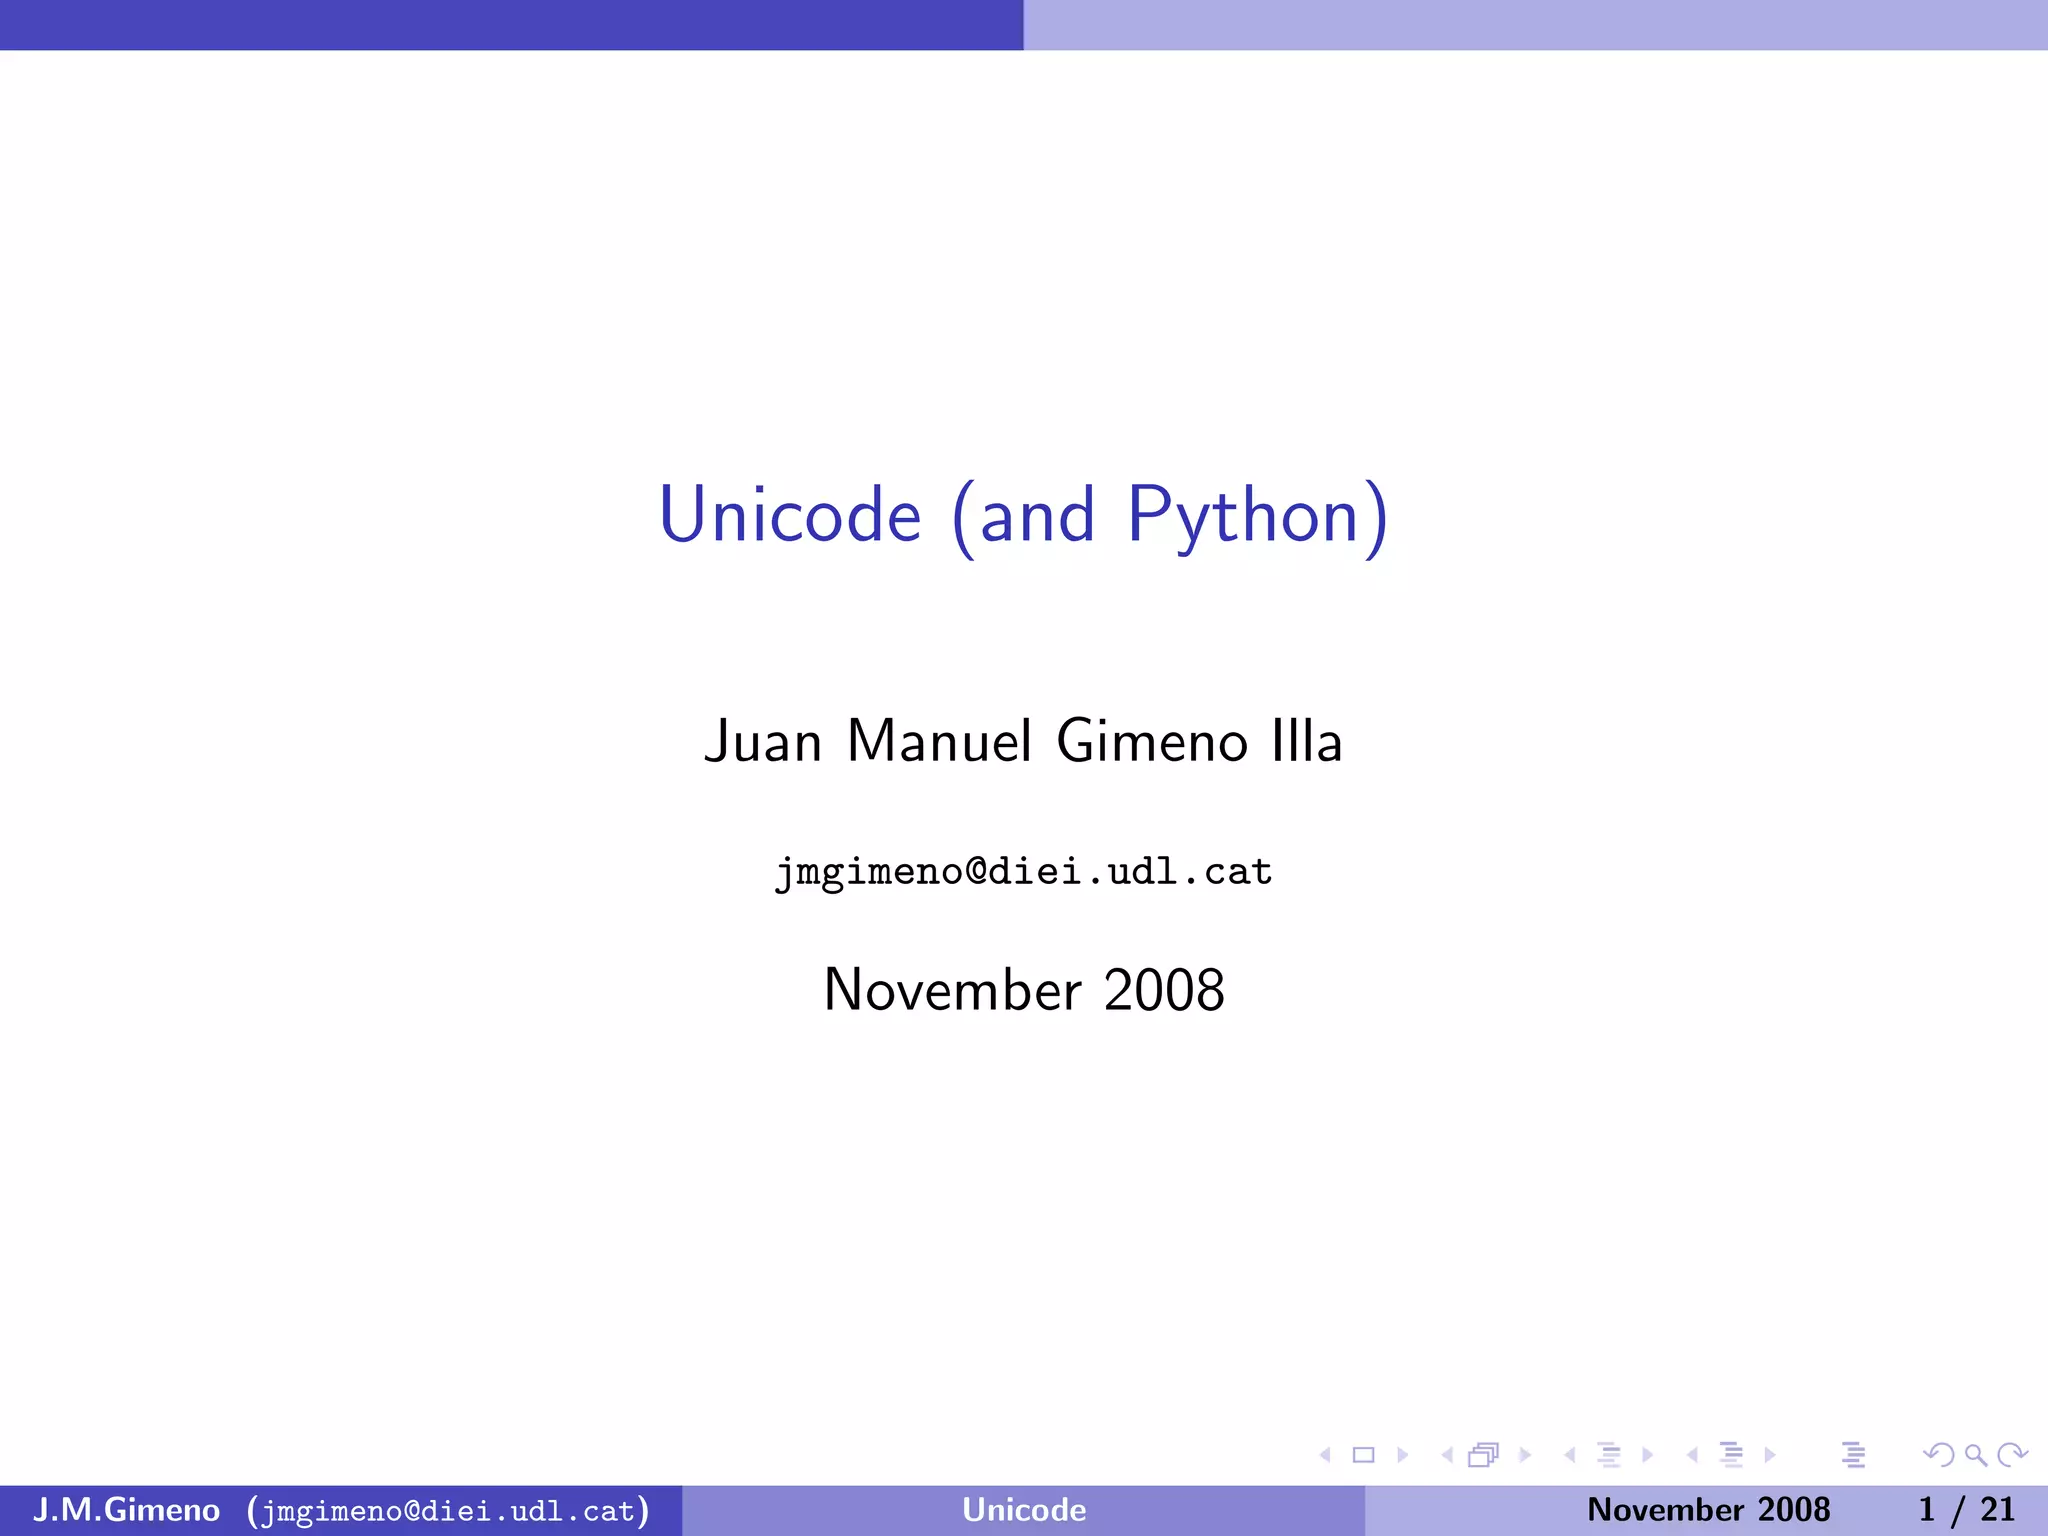
Task: Click the next frame arrow beside stacked frames icon
Action: (1524, 1455)
